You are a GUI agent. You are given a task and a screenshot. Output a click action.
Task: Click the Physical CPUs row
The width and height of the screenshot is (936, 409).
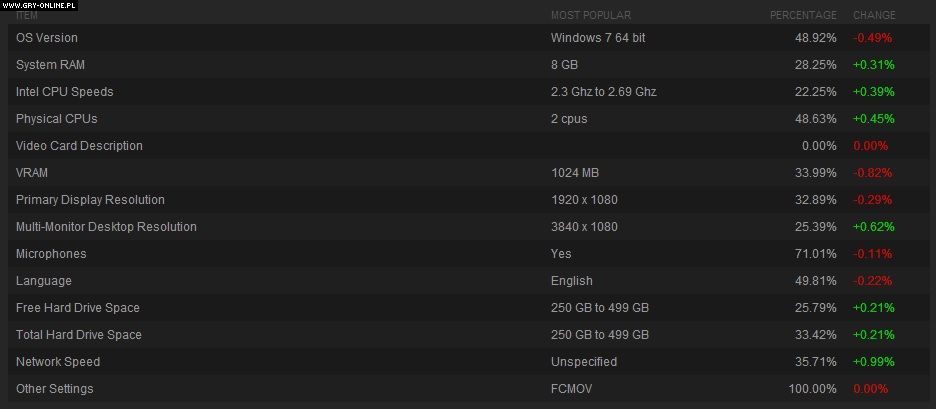[57, 119]
